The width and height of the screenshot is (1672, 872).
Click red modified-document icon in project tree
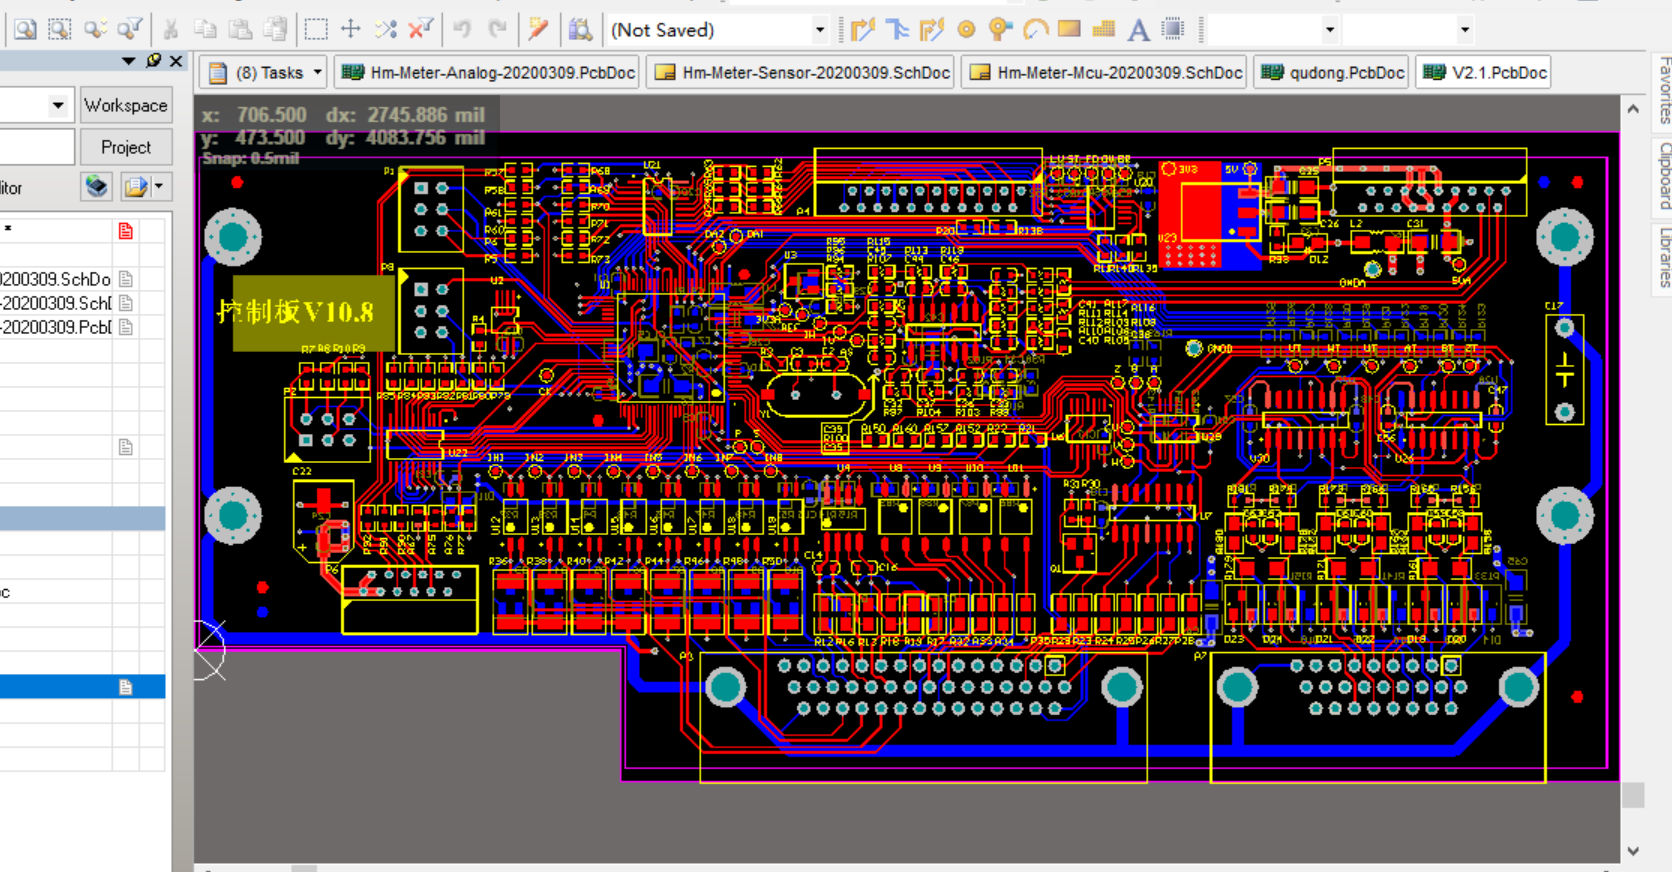point(126,231)
